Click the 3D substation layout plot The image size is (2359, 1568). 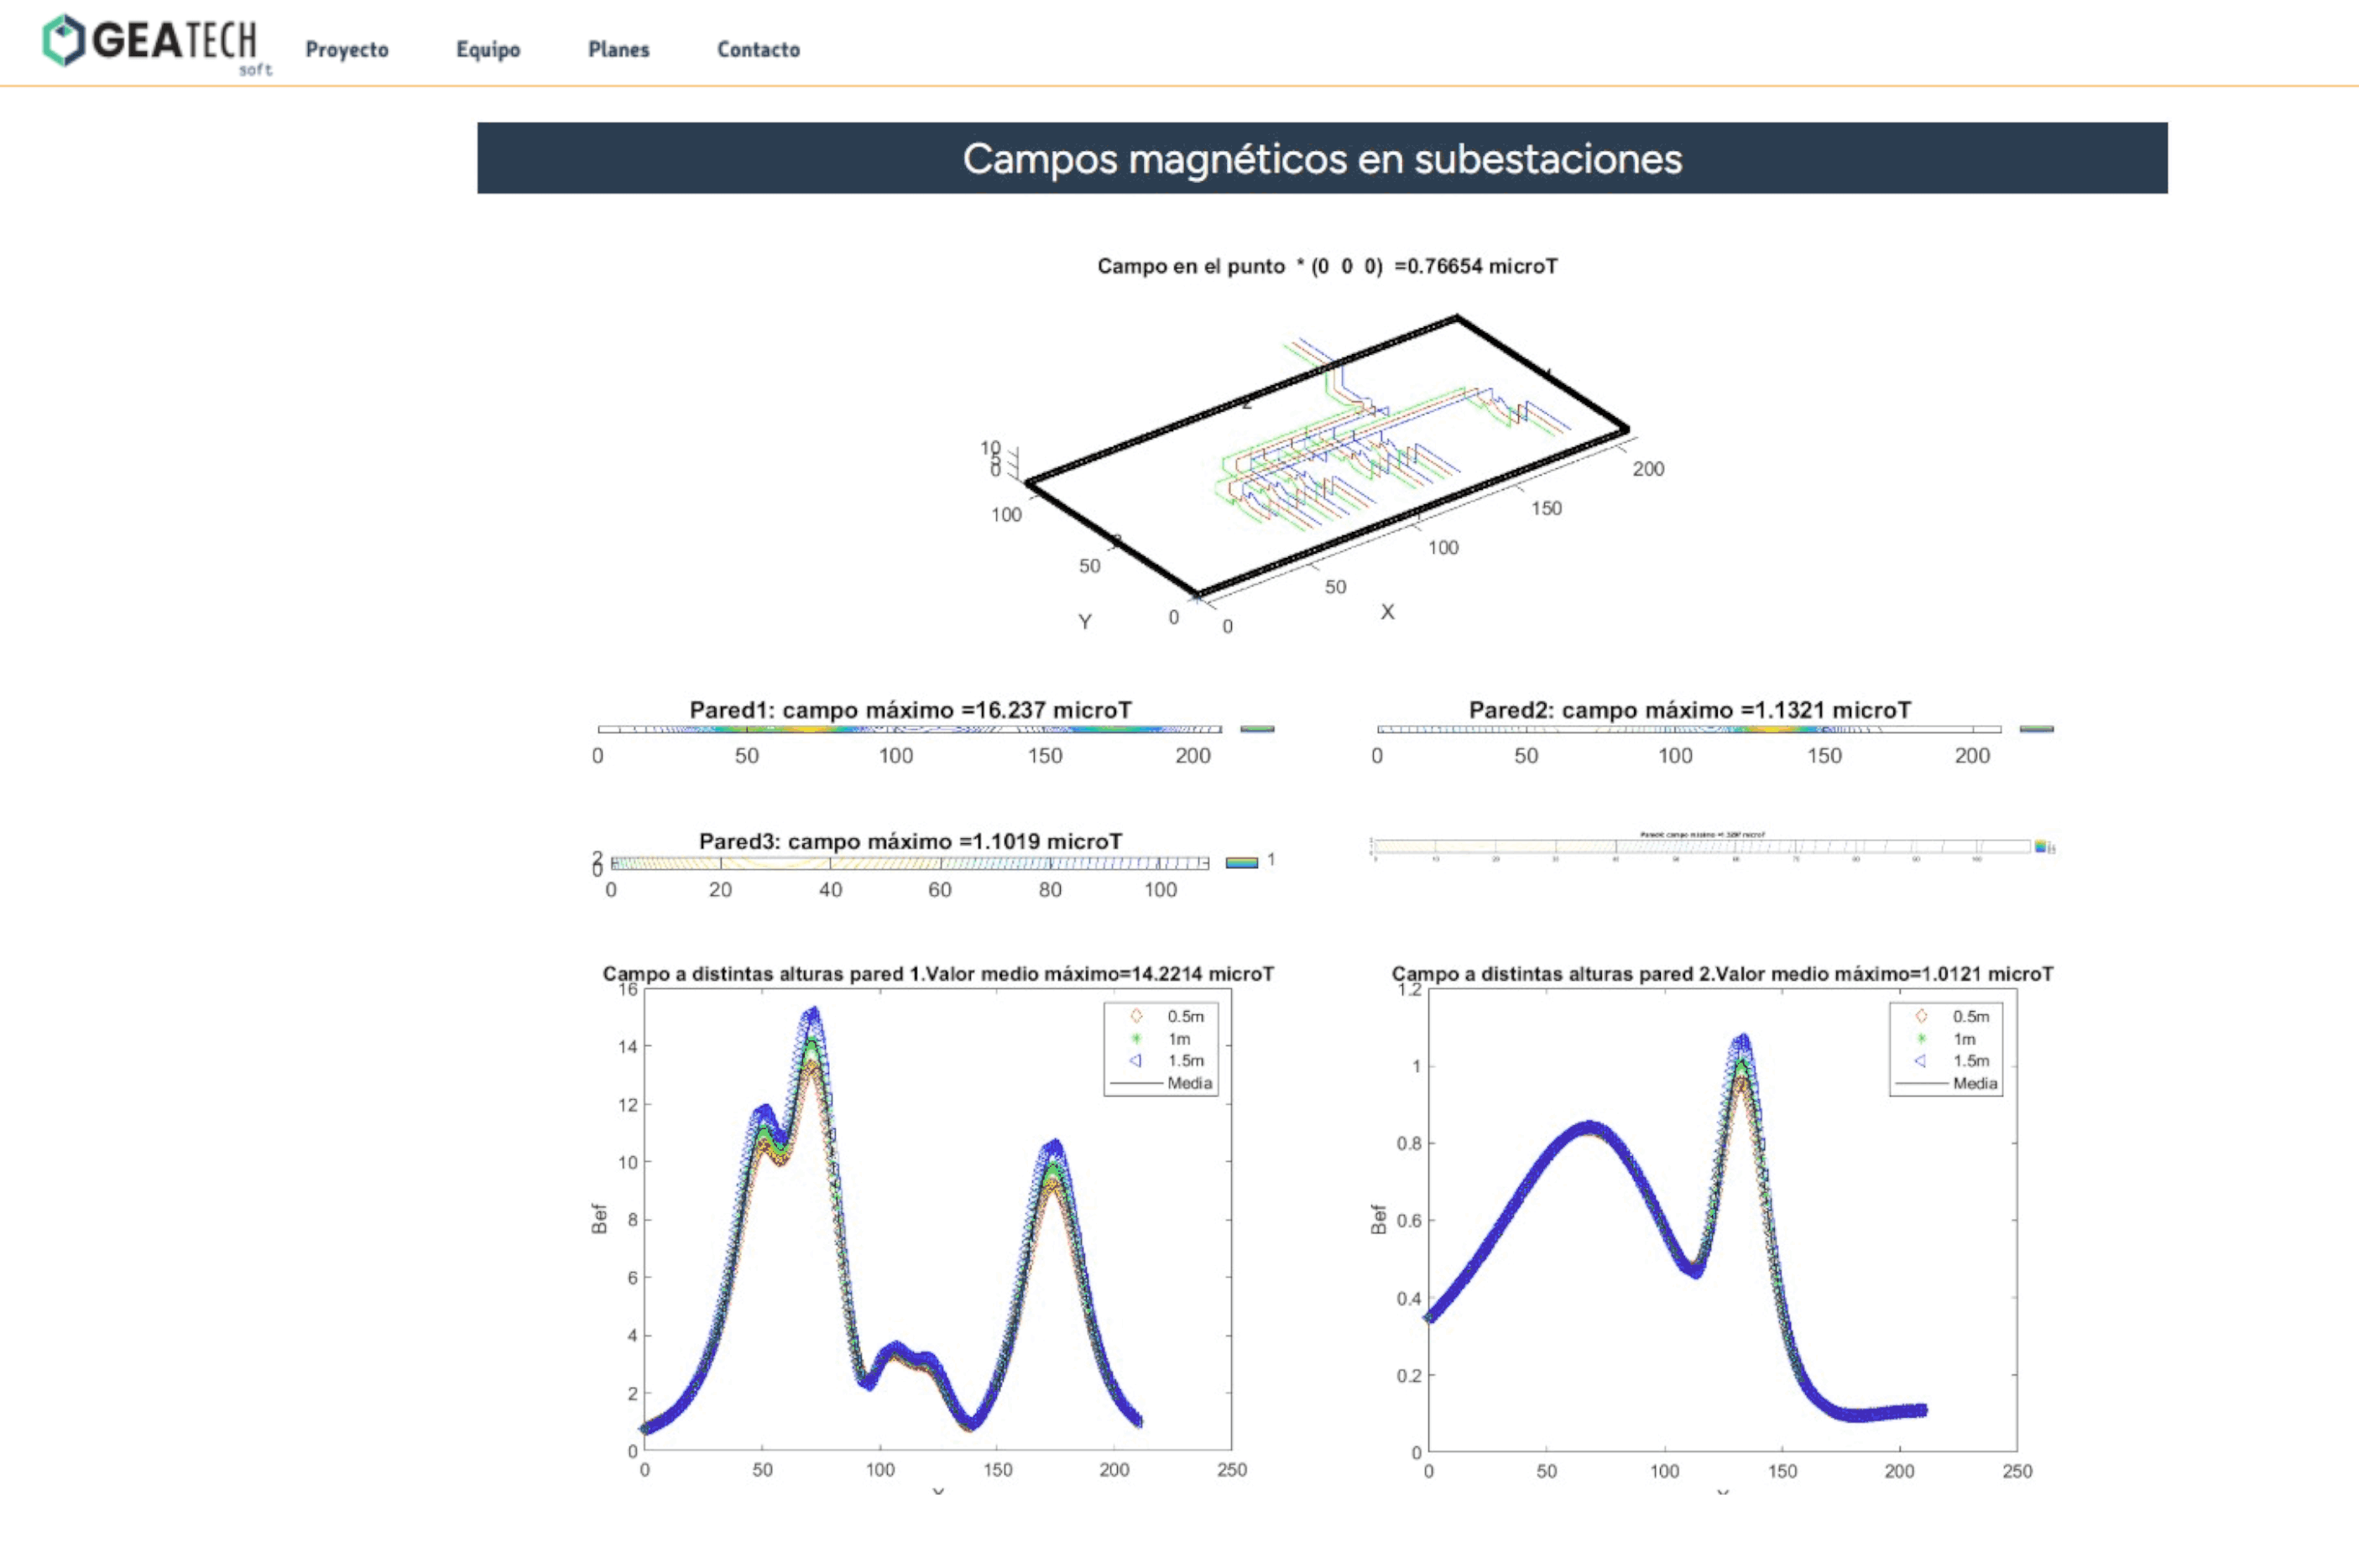1326,460
